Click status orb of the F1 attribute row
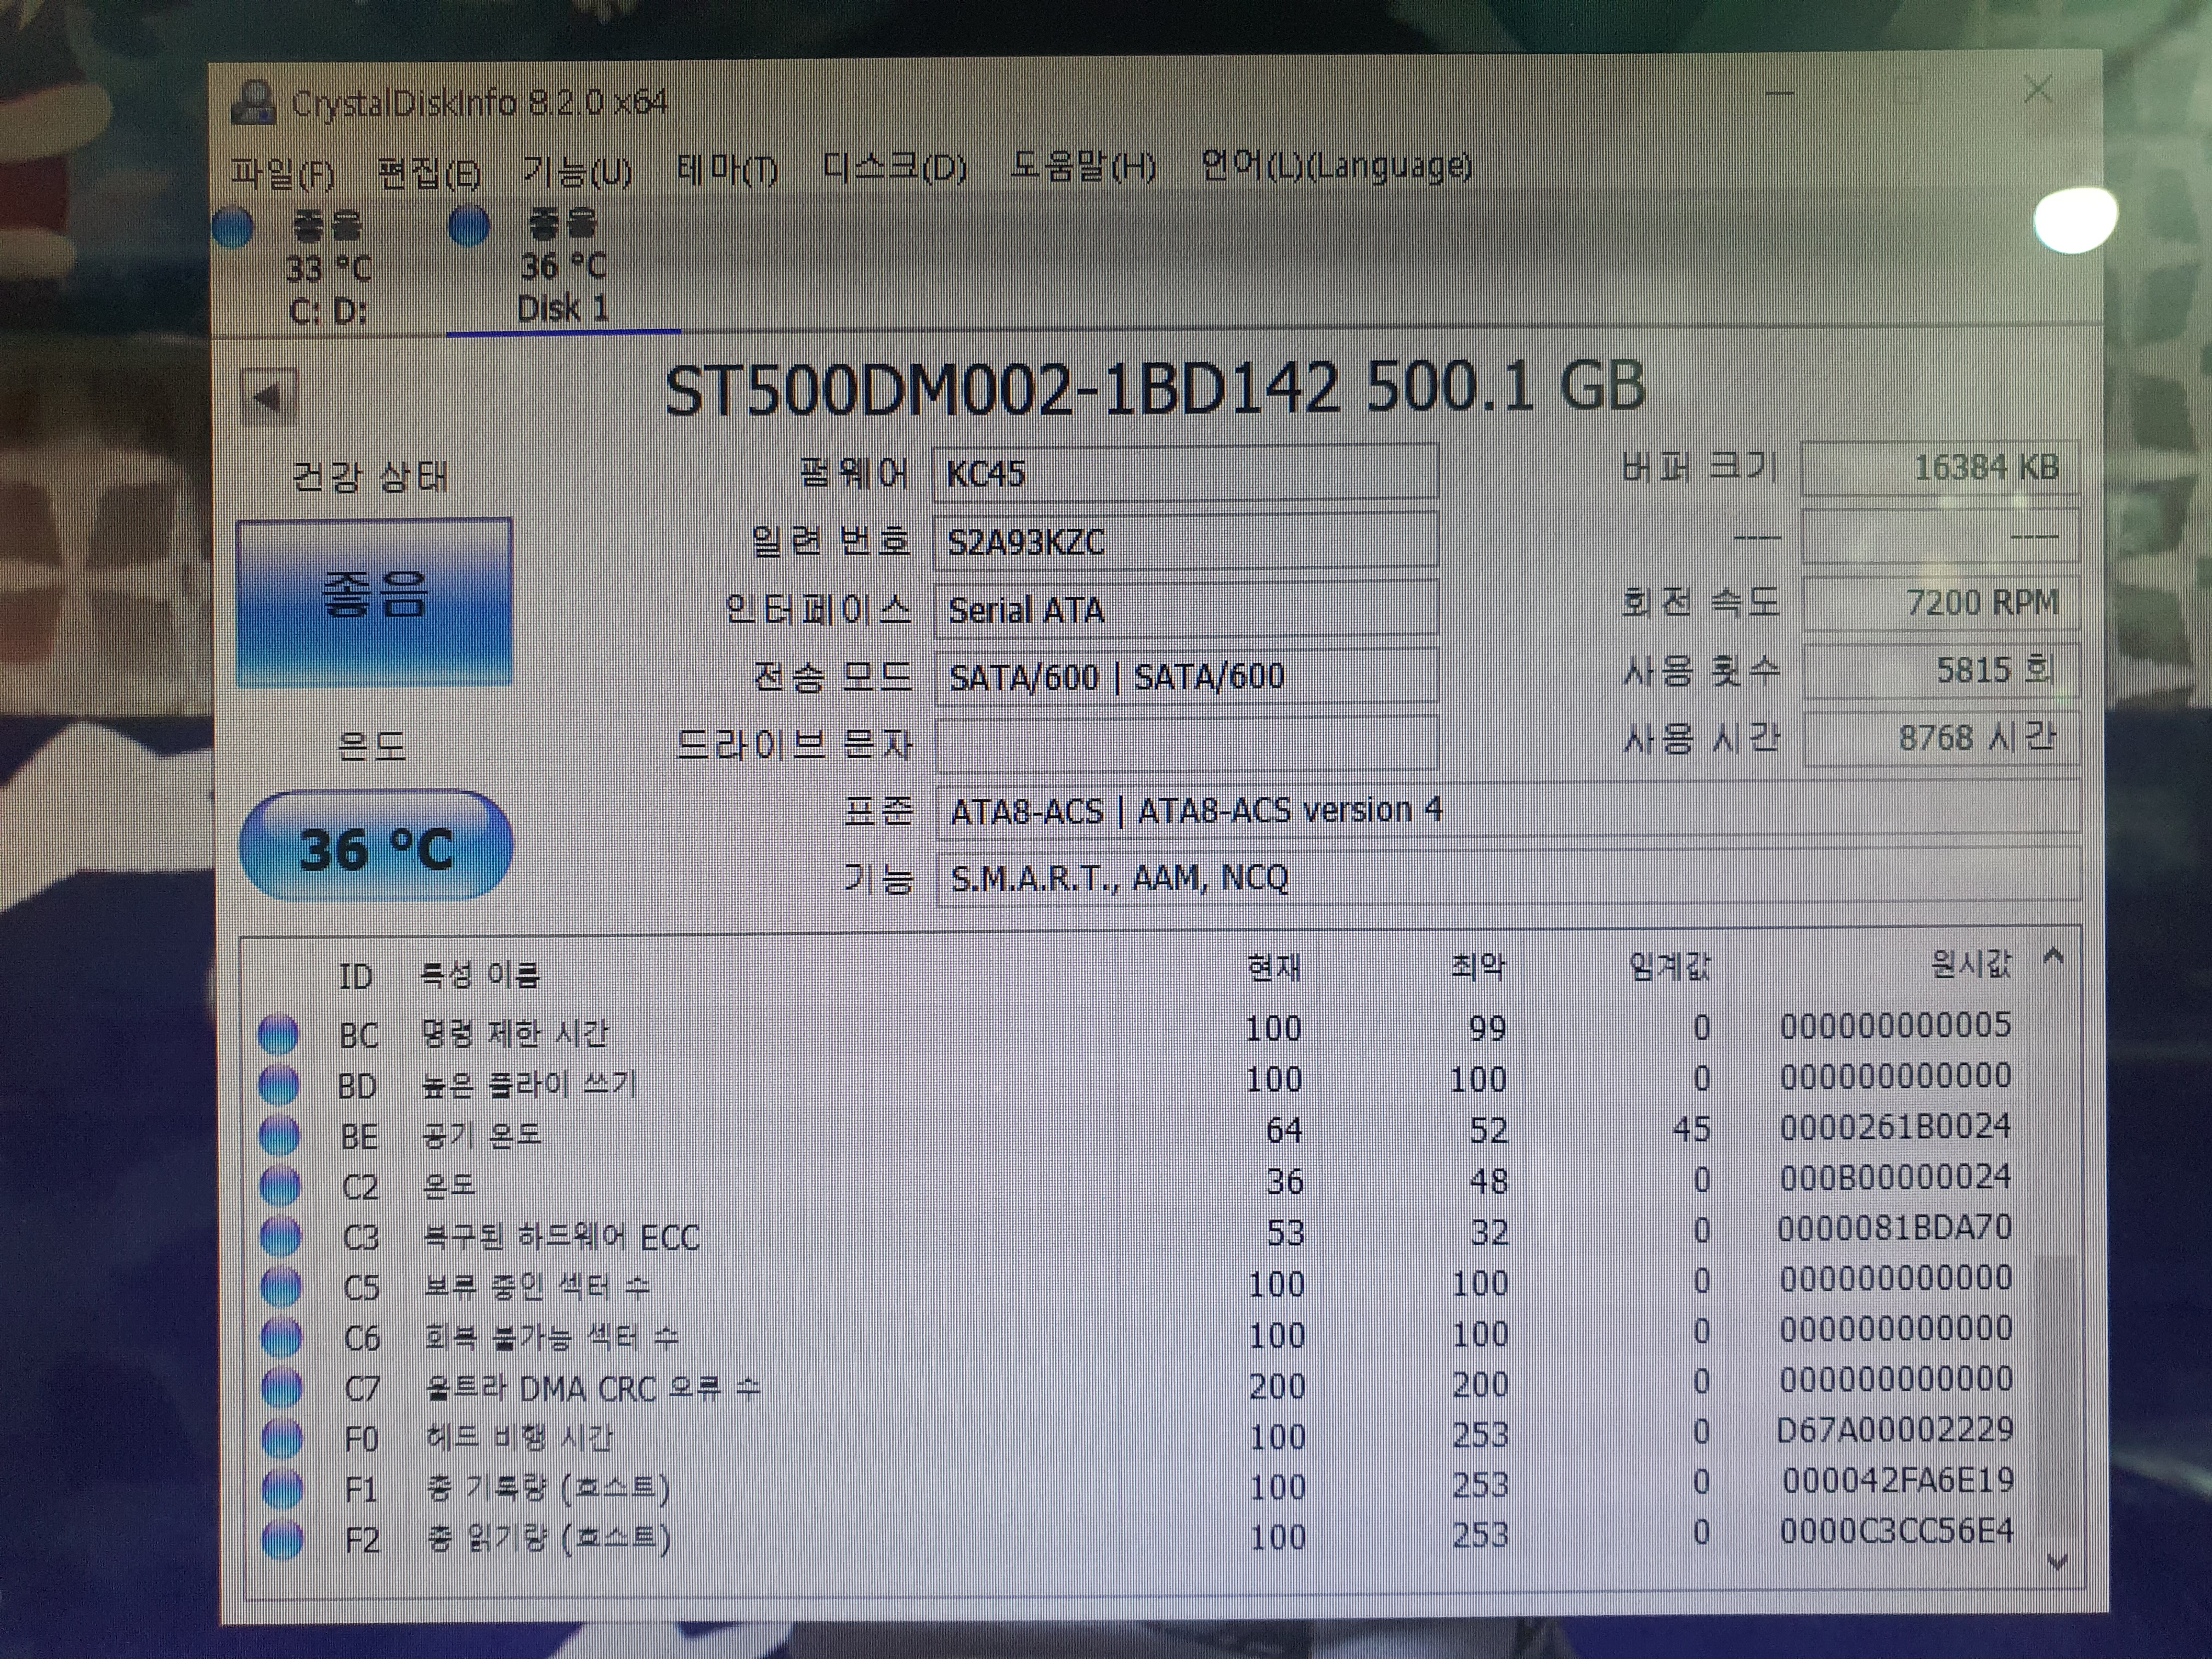Viewport: 2212px width, 1659px height. [x=282, y=1489]
